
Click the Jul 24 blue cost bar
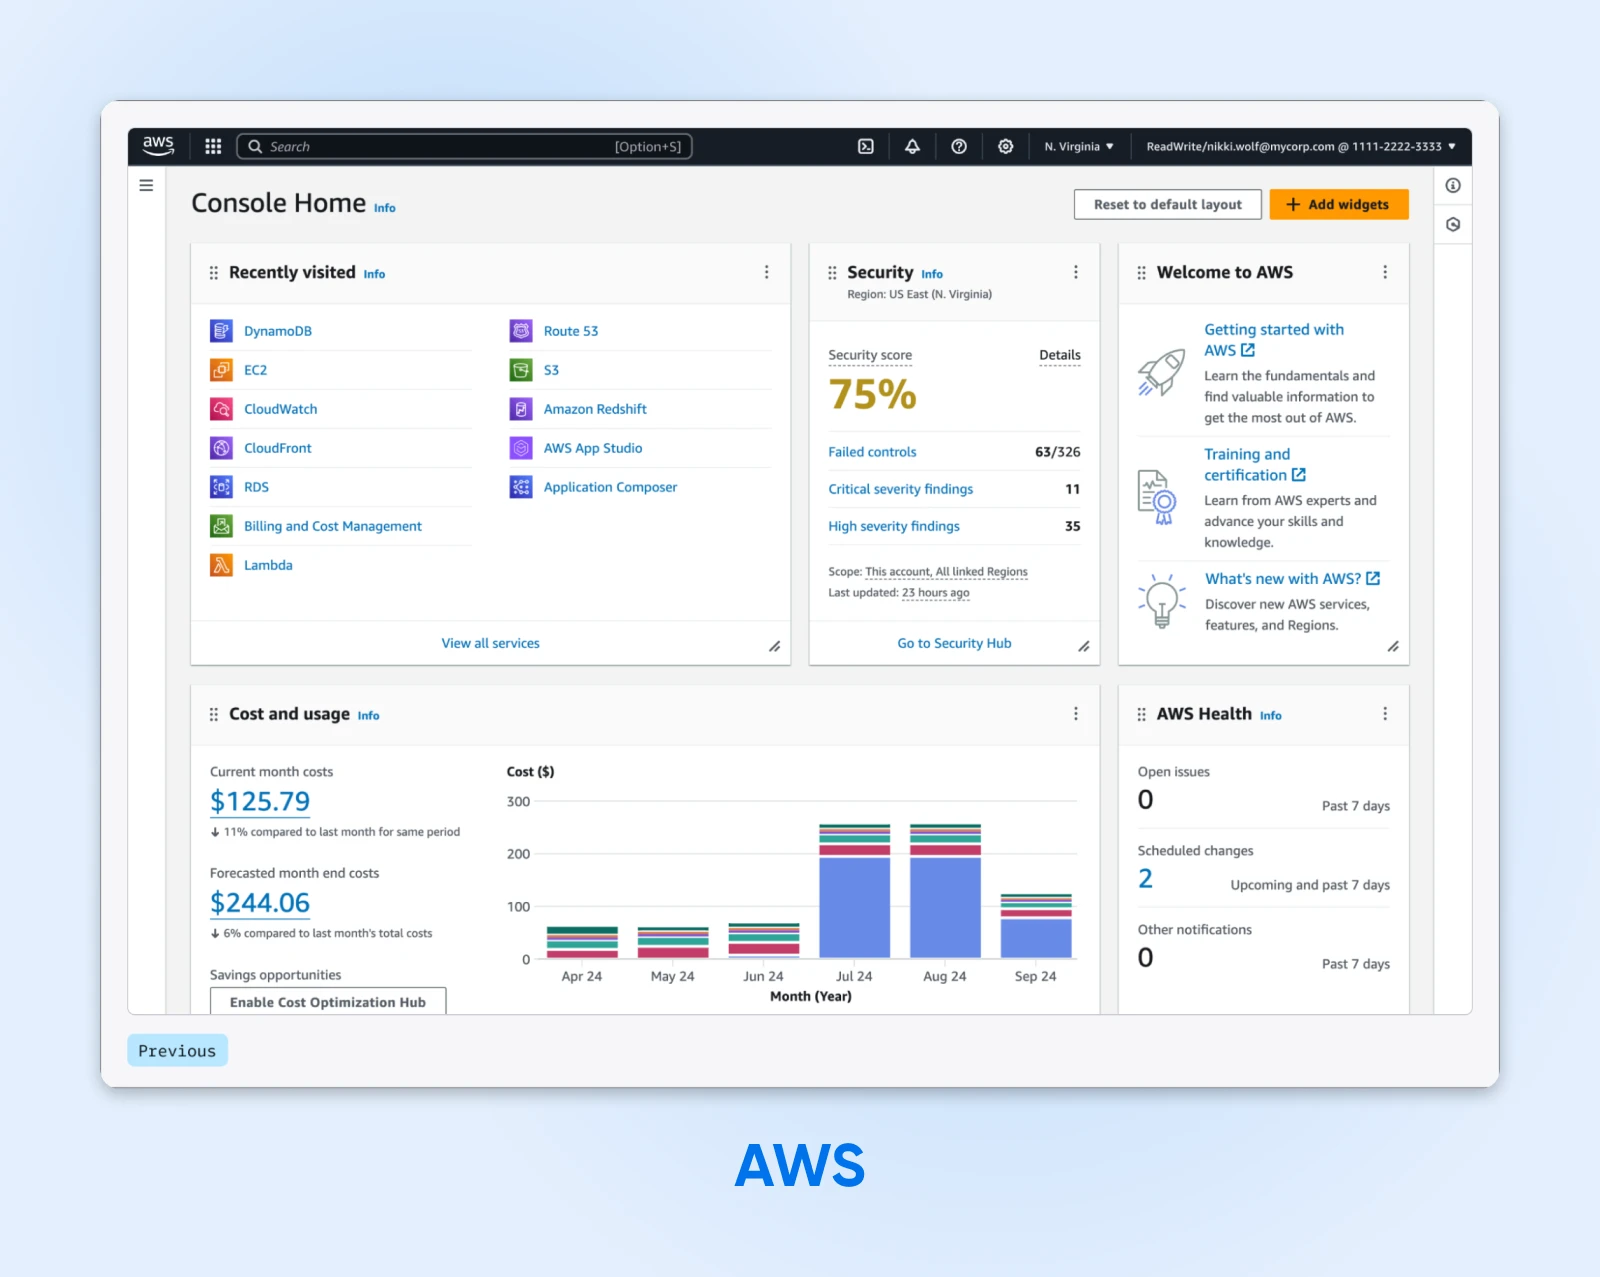click(x=854, y=907)
